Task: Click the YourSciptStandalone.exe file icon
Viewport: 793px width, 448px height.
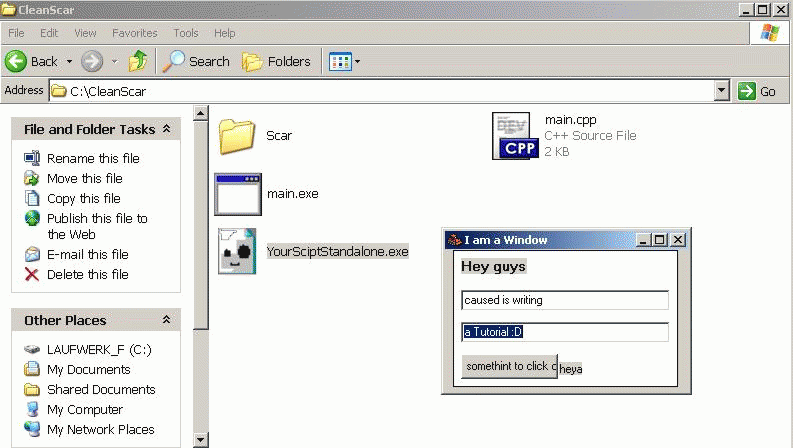Action: (237, 251)
